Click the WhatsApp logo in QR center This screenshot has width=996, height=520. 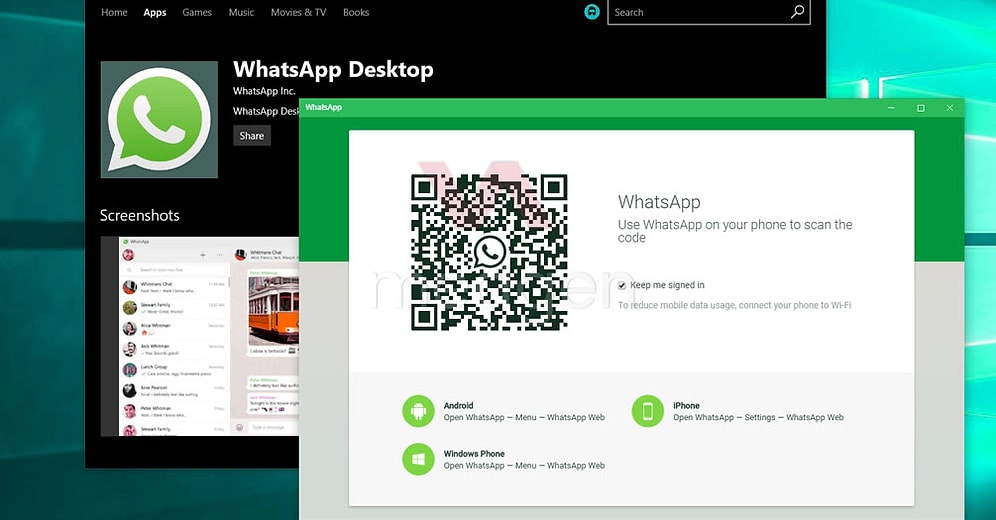pyautogui.click(x=489, y=253)
